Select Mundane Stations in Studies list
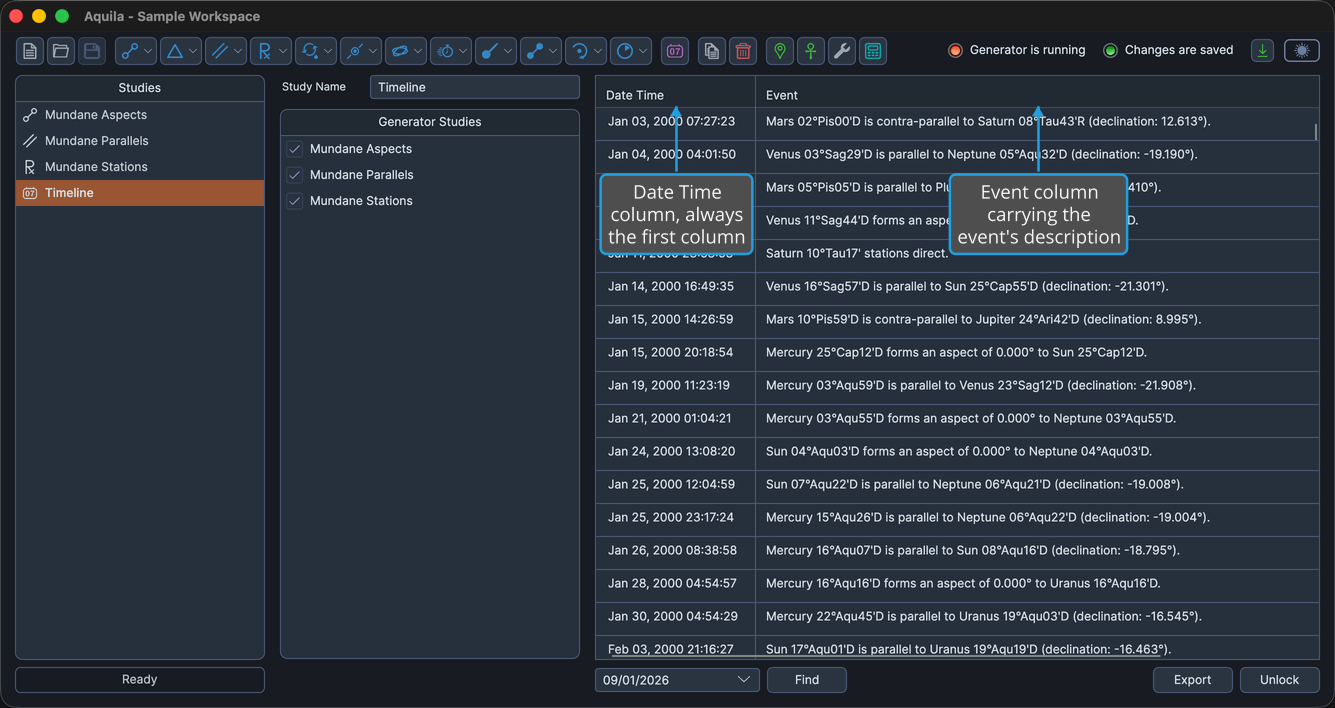 [x=140, y=167]
